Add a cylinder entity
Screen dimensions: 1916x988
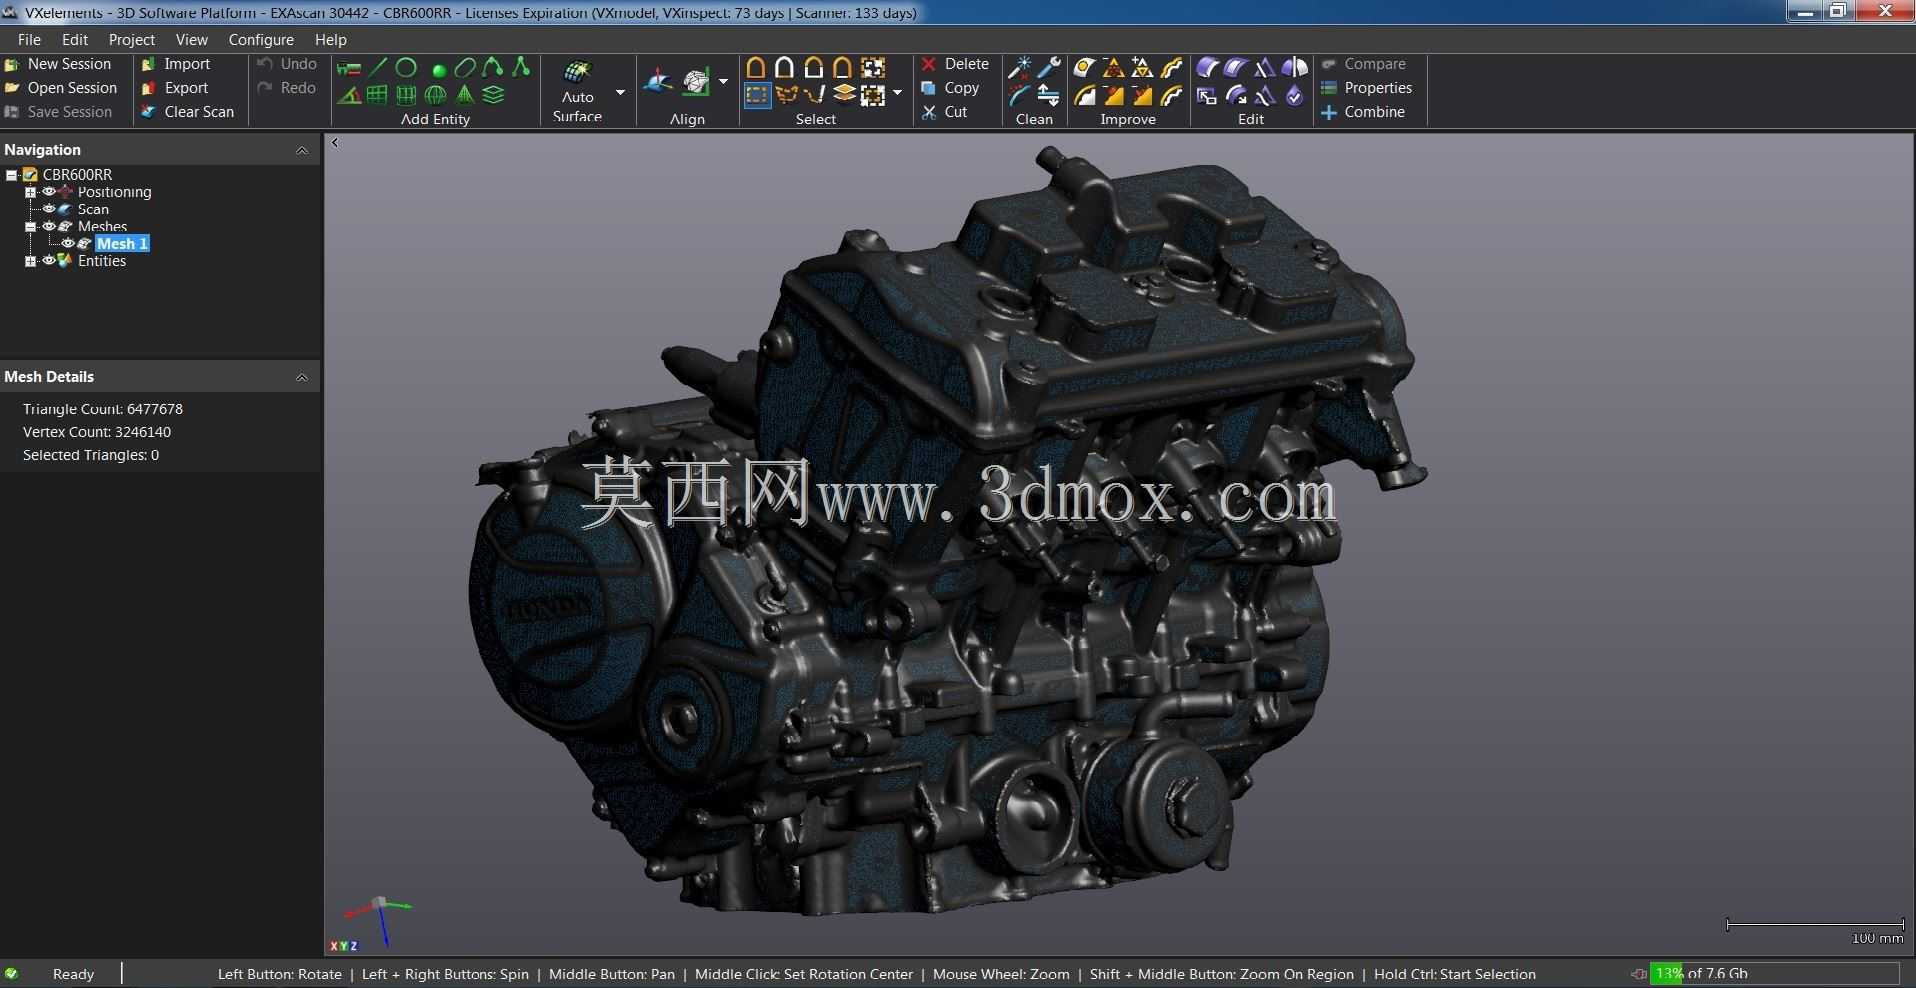click(x=406, y=96)
